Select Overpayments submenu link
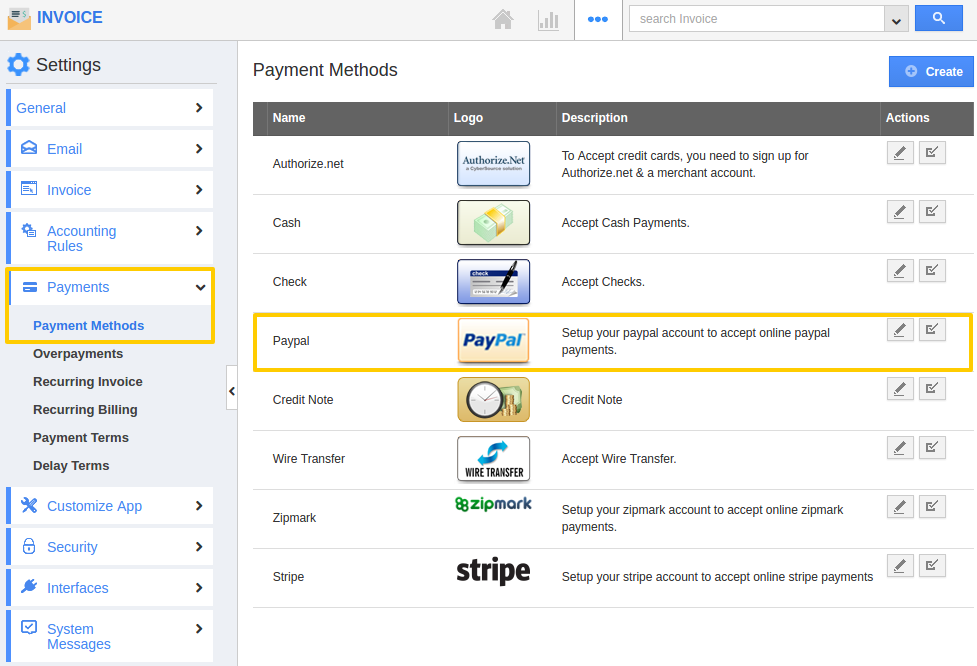The image size is (977, 666). point(78,354)
